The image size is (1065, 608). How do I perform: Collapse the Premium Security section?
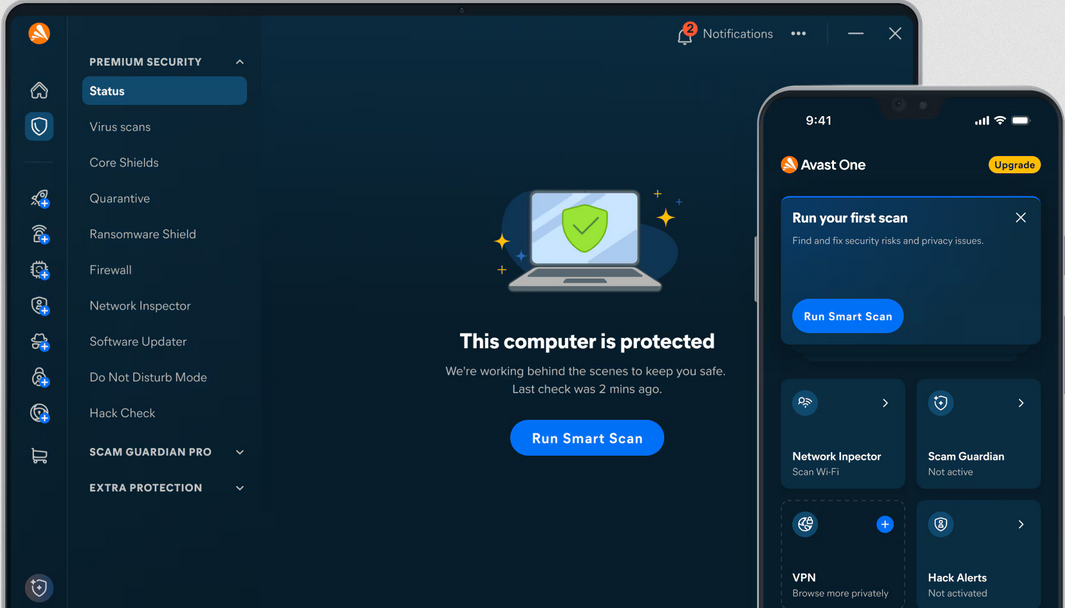point(240,62)
